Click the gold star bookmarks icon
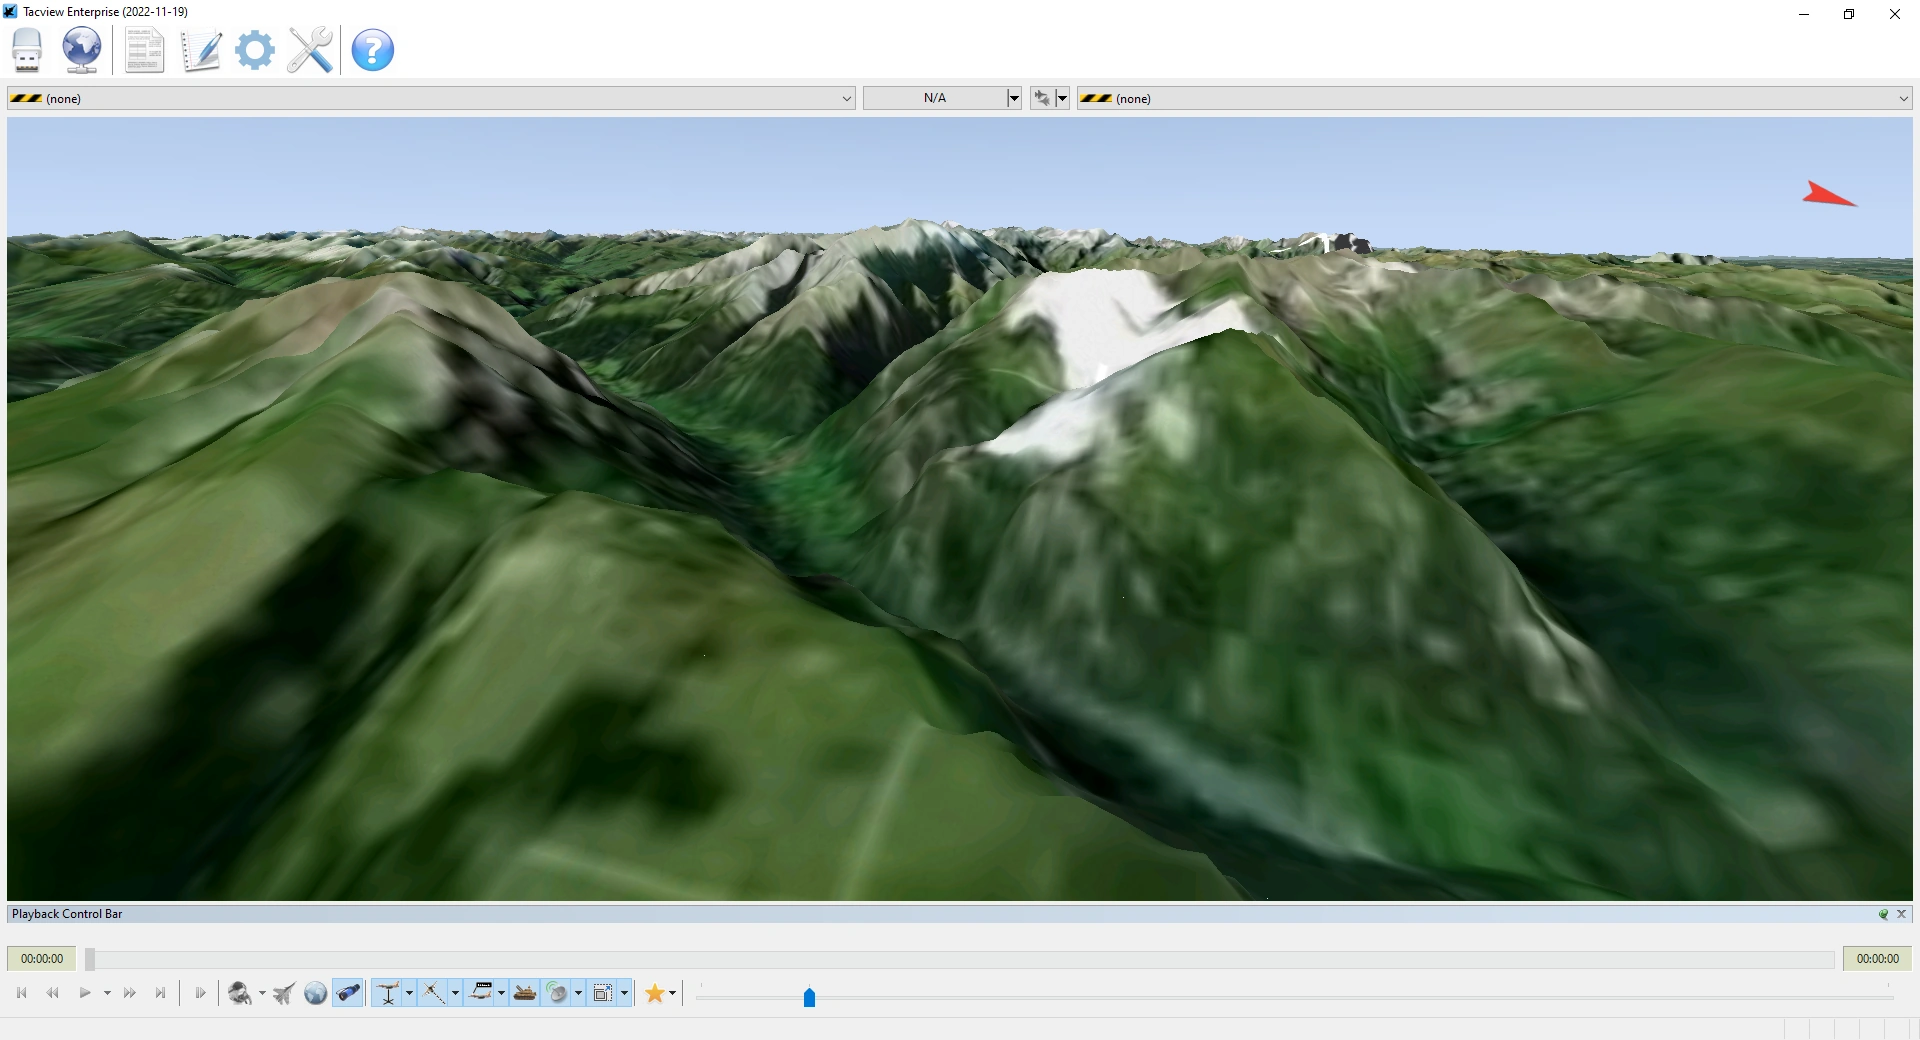This screenshot has height=1040, width=1920. tap(655, 993)
